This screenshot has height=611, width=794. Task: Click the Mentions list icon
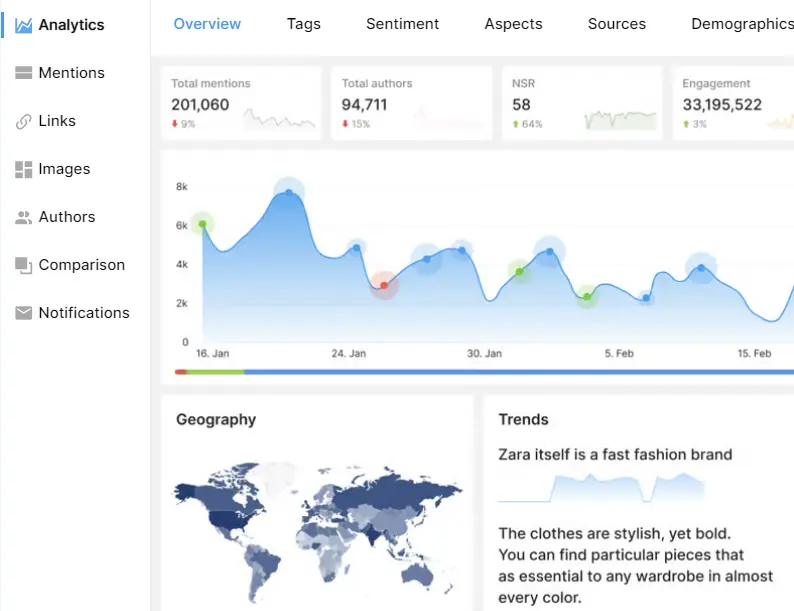tap(24, 73)
